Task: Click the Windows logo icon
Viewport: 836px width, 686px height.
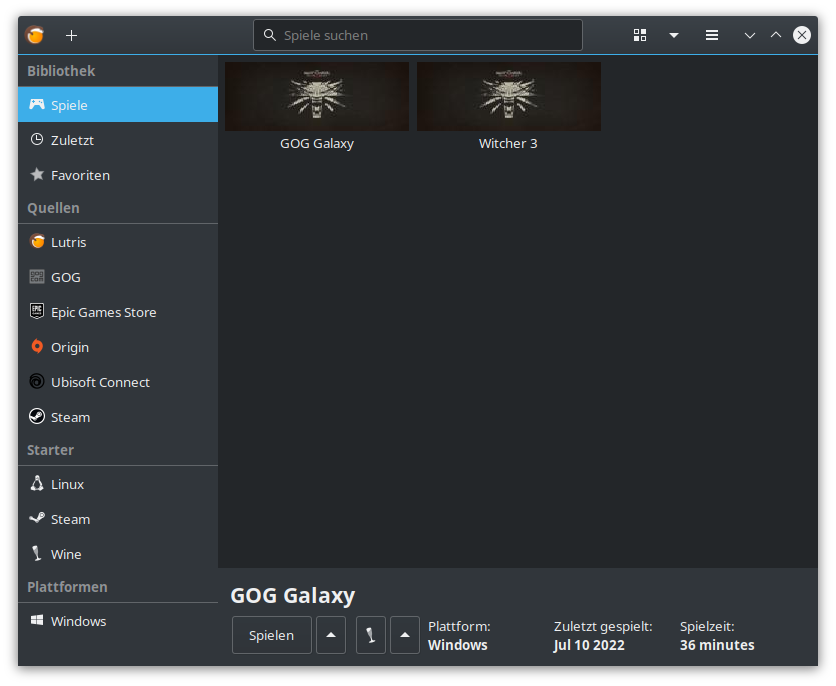Action: pos(37,620)
